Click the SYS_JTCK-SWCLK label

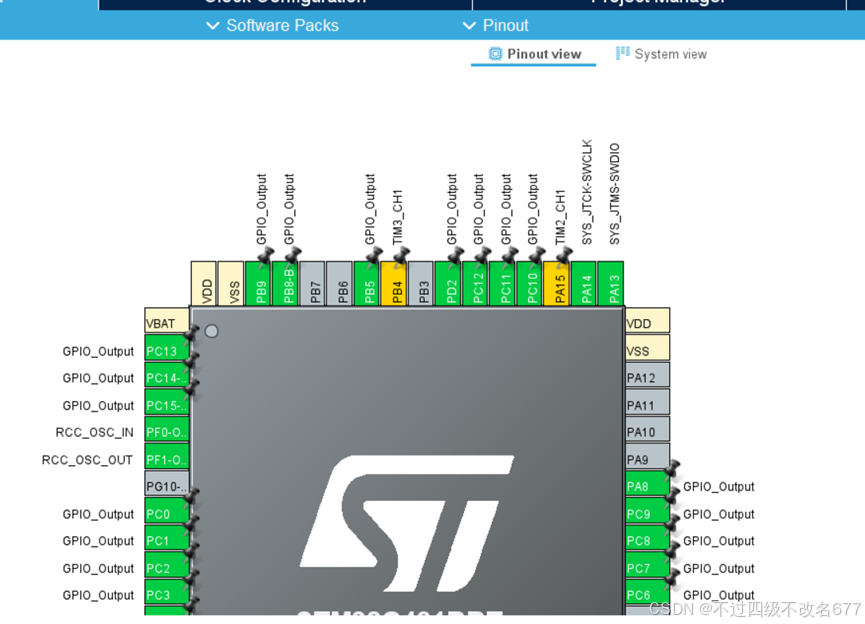click(587, 192)
